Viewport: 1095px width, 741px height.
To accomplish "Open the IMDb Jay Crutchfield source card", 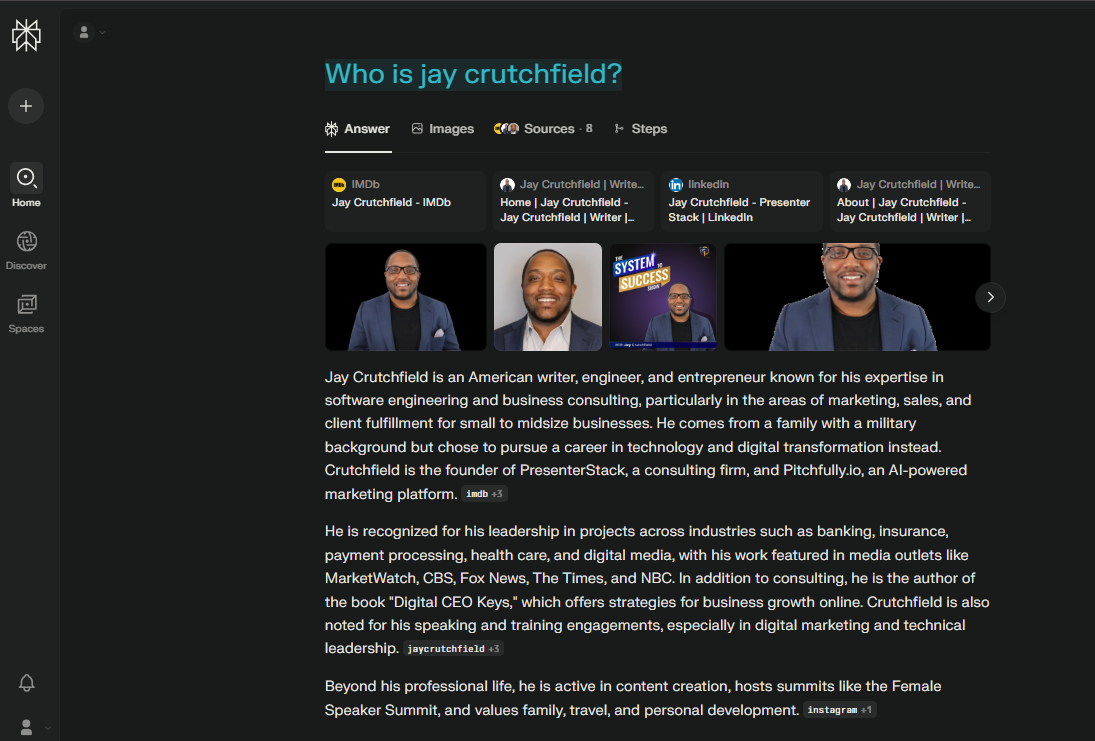I will click(x=405, y=201).
